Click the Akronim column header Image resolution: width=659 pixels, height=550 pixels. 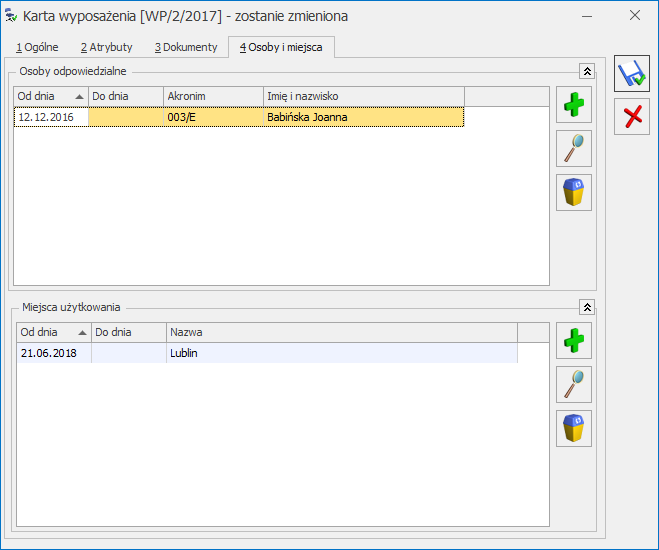(212, 96)
